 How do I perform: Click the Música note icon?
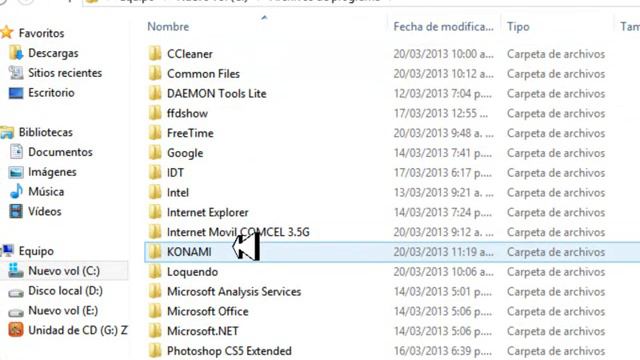[x=16, y=191]
